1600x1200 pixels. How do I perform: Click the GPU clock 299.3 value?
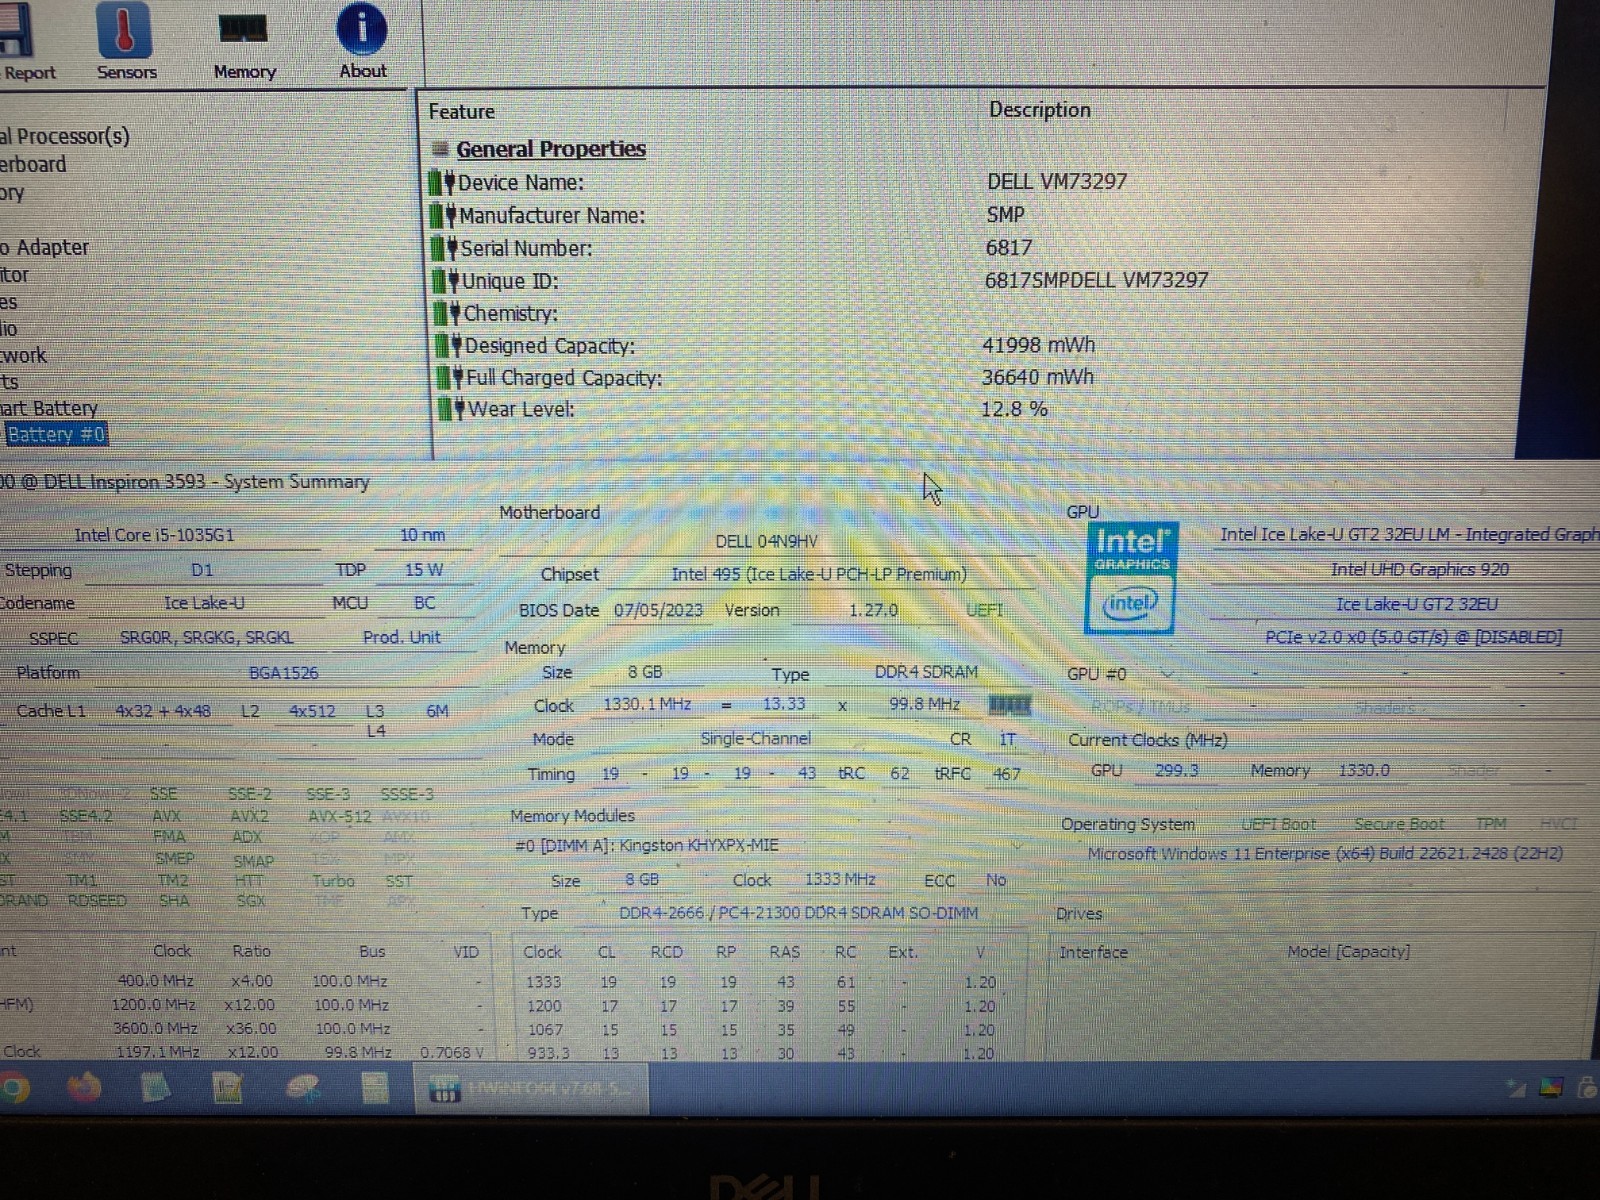(1176, 771)
